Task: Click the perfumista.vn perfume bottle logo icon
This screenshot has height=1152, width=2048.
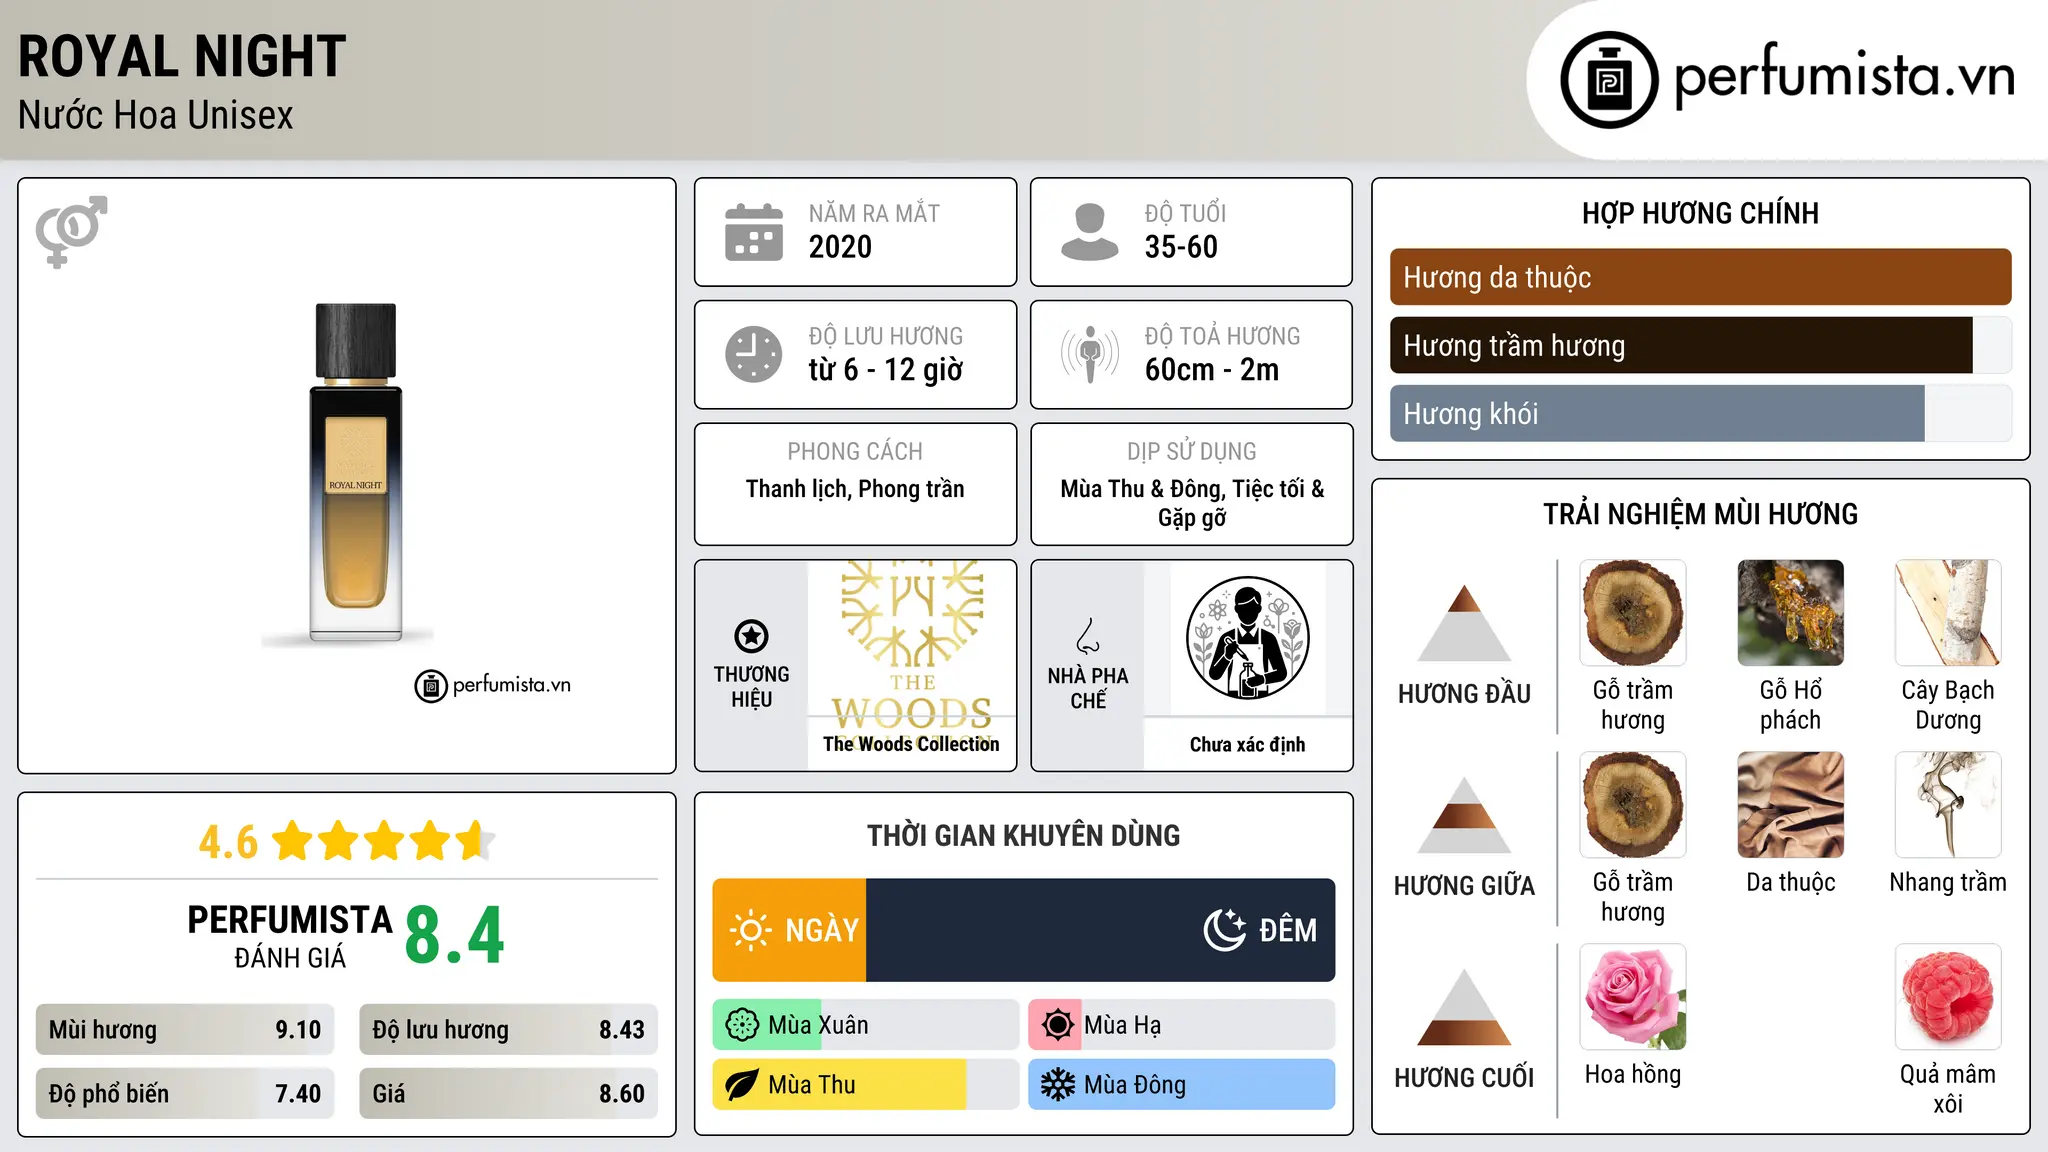Action: point(1609,80)
